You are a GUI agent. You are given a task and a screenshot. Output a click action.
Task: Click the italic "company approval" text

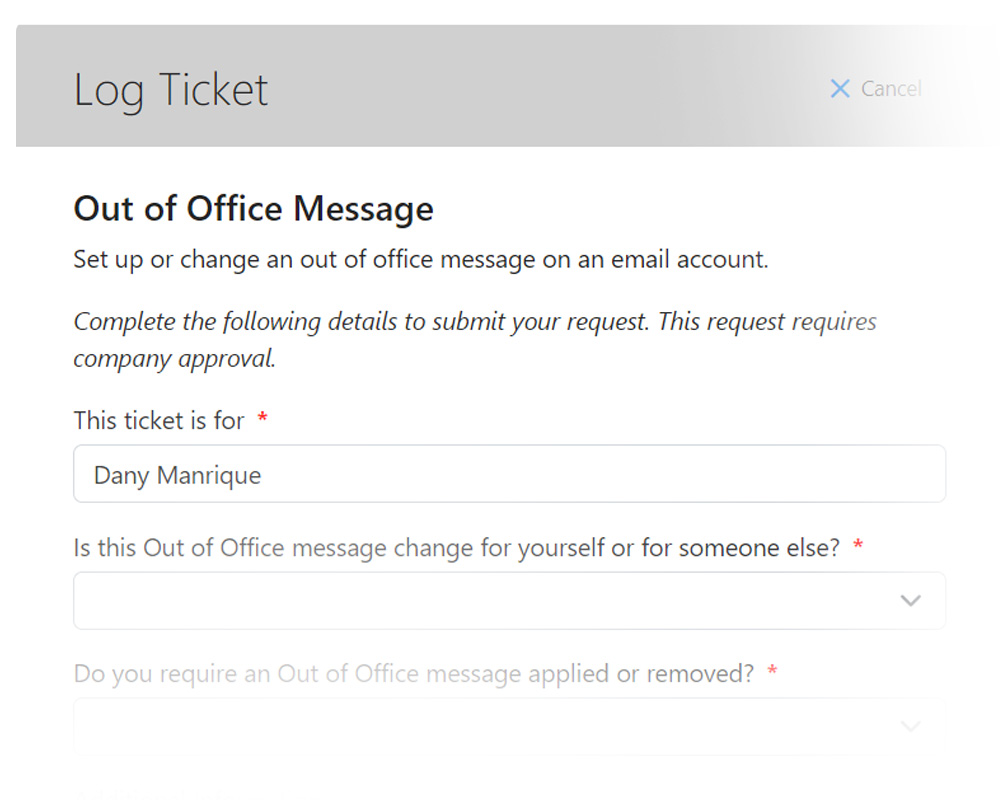(173, 359)
